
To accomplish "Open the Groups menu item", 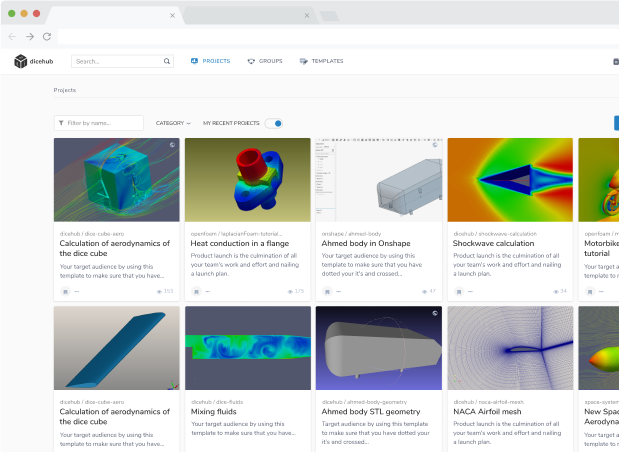I will [265, 61].
